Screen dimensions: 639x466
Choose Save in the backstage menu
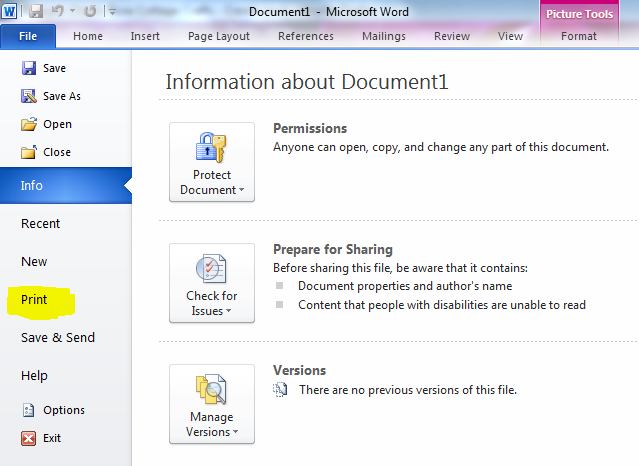(x=54, y=68)
